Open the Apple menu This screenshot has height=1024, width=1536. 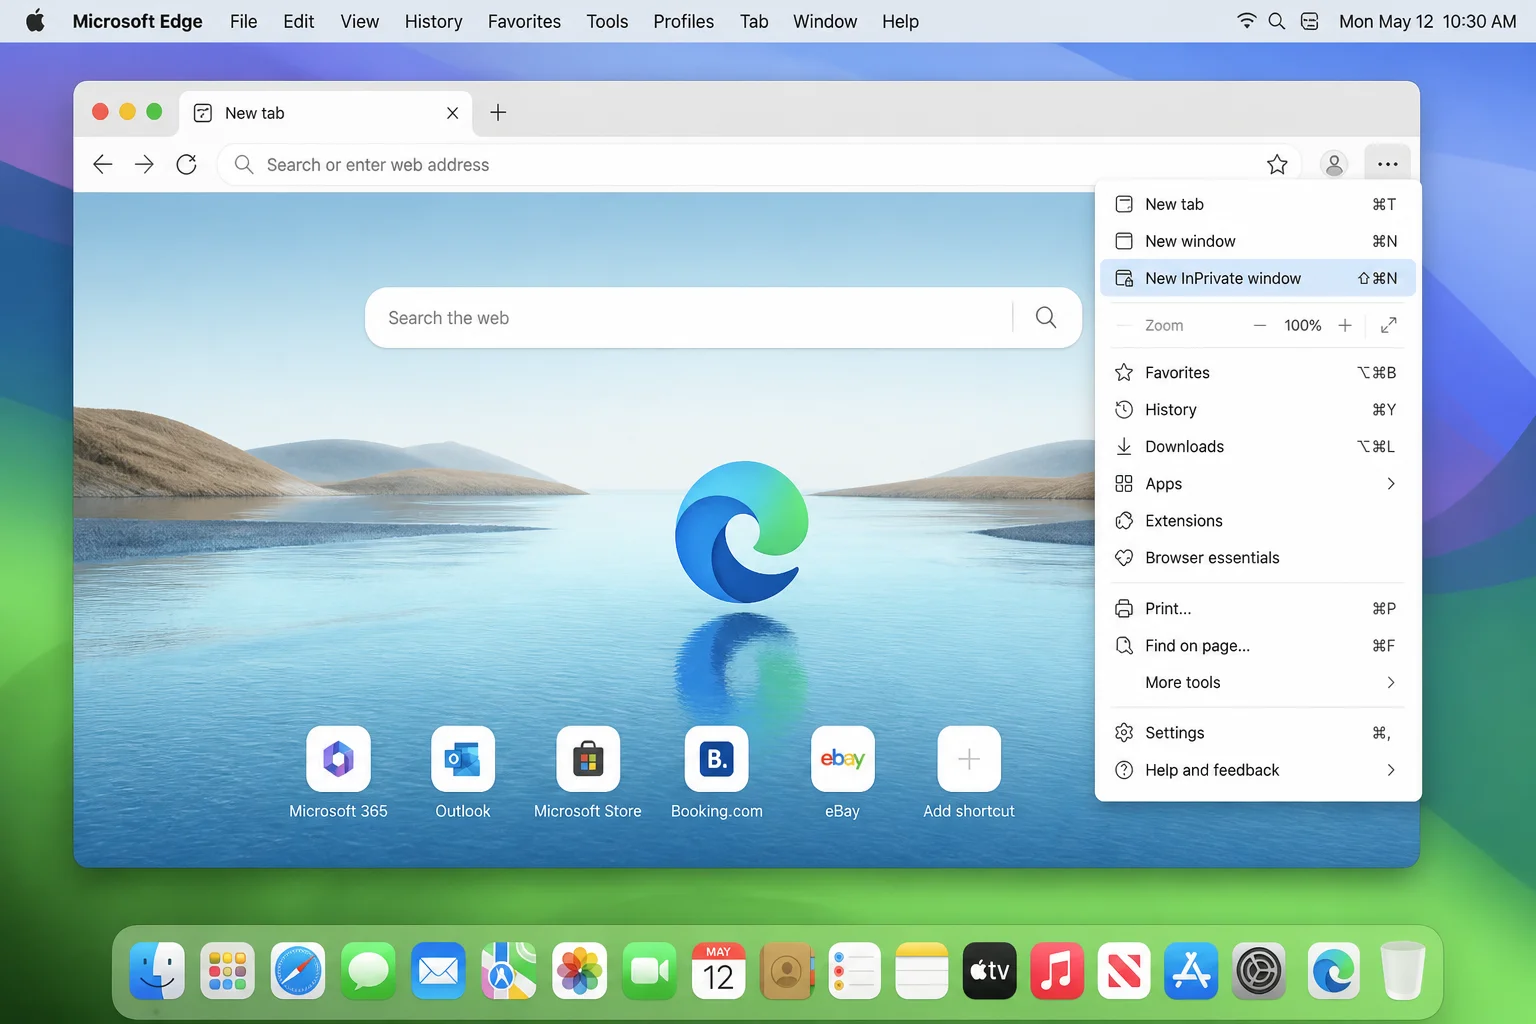pyautogui.click(x=35, y=21)
